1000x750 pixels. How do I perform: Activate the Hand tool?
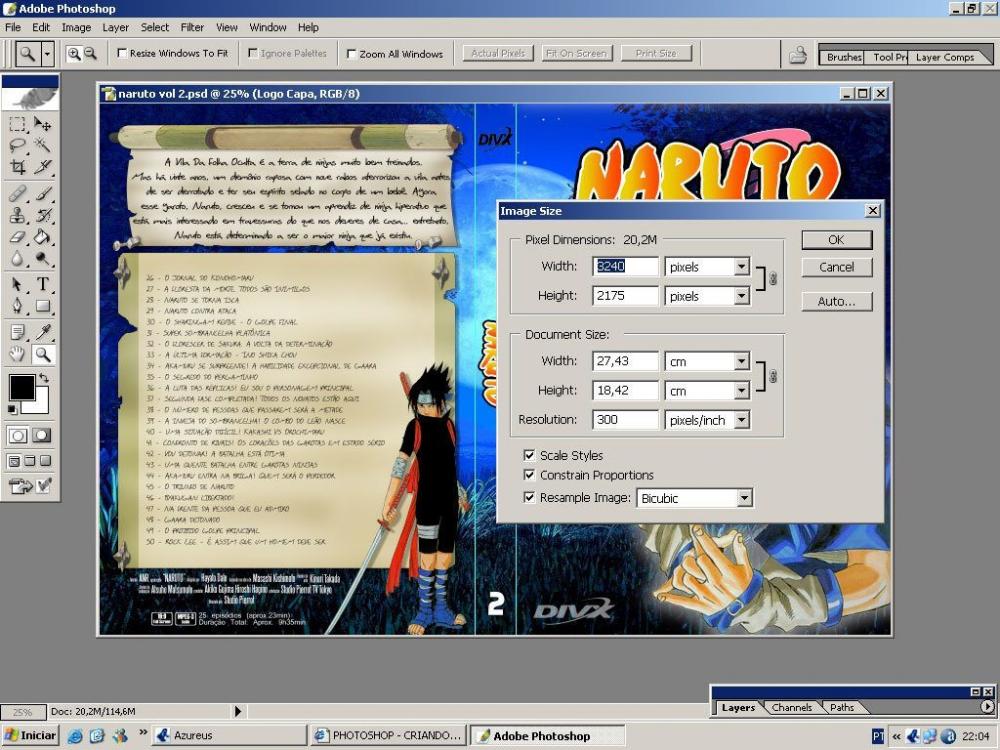18,354
